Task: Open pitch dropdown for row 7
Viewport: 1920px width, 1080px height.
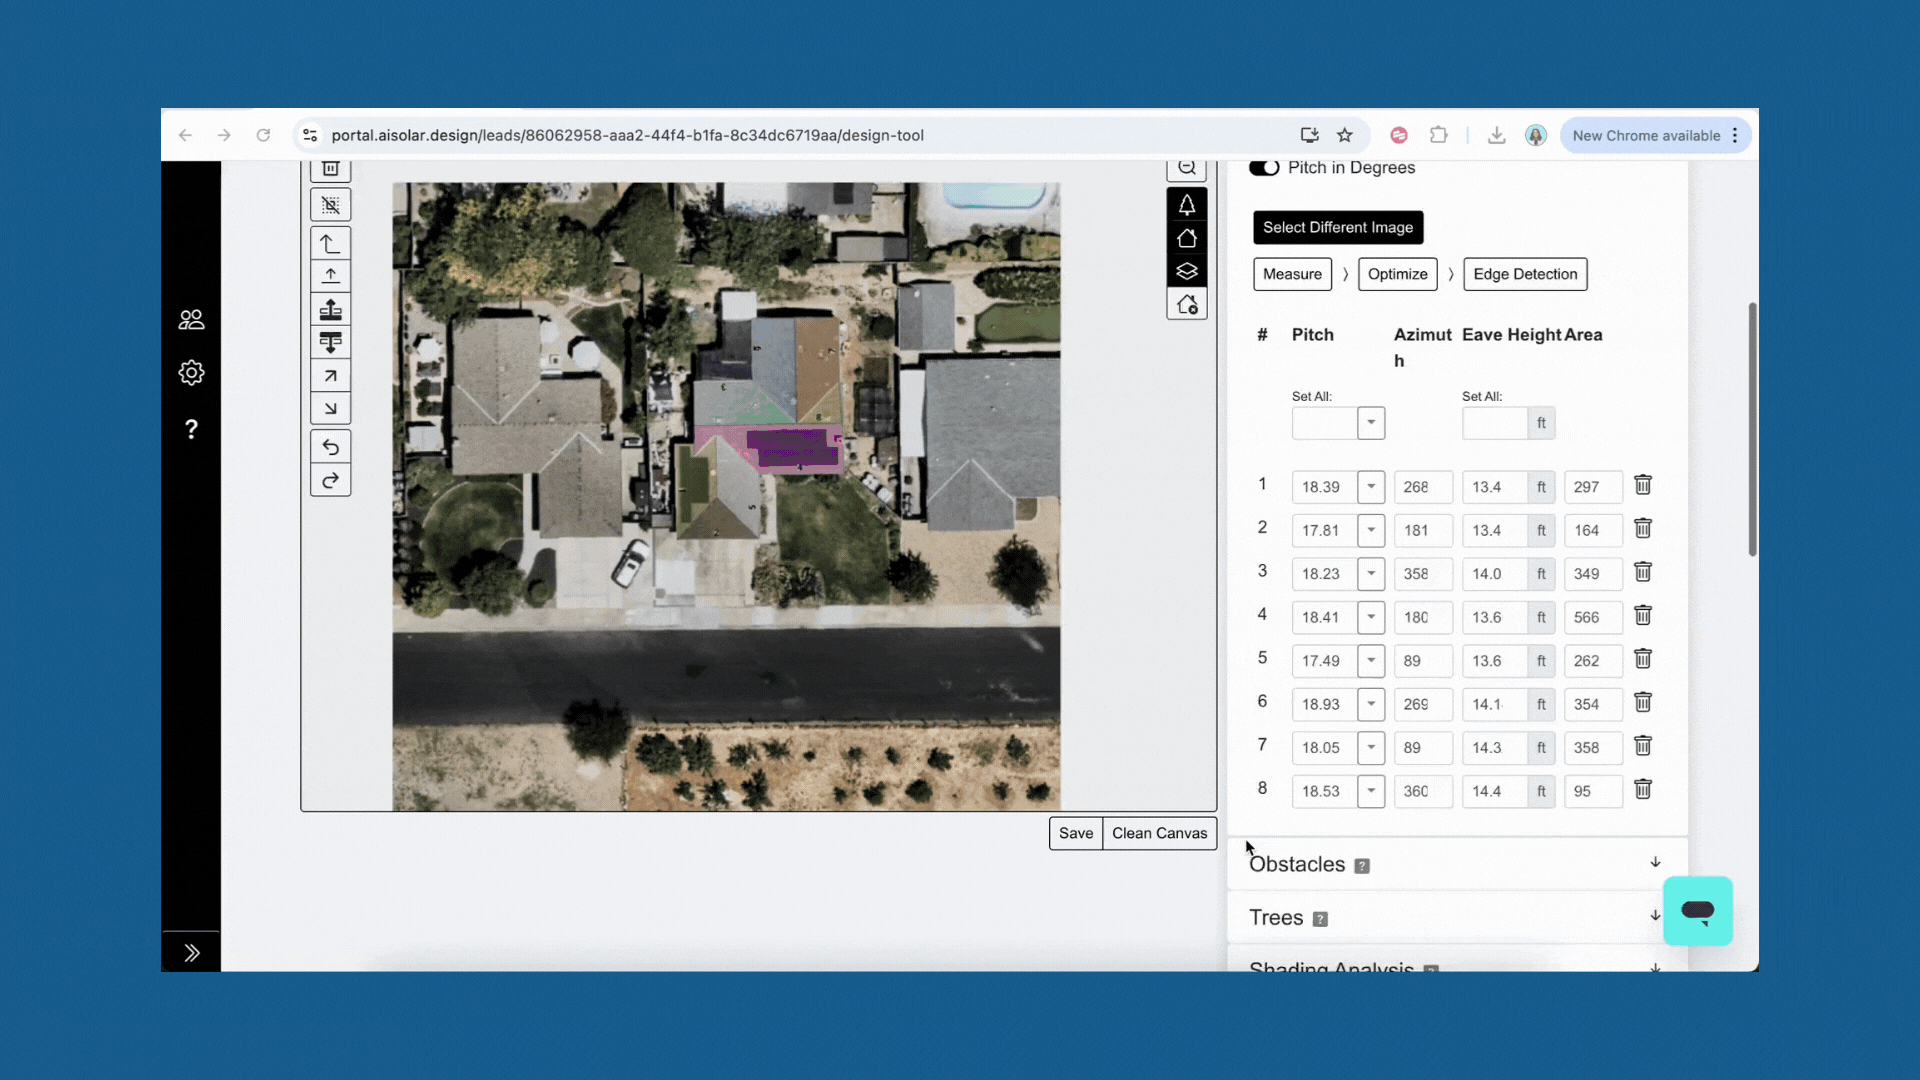Action: point(1371,747)
